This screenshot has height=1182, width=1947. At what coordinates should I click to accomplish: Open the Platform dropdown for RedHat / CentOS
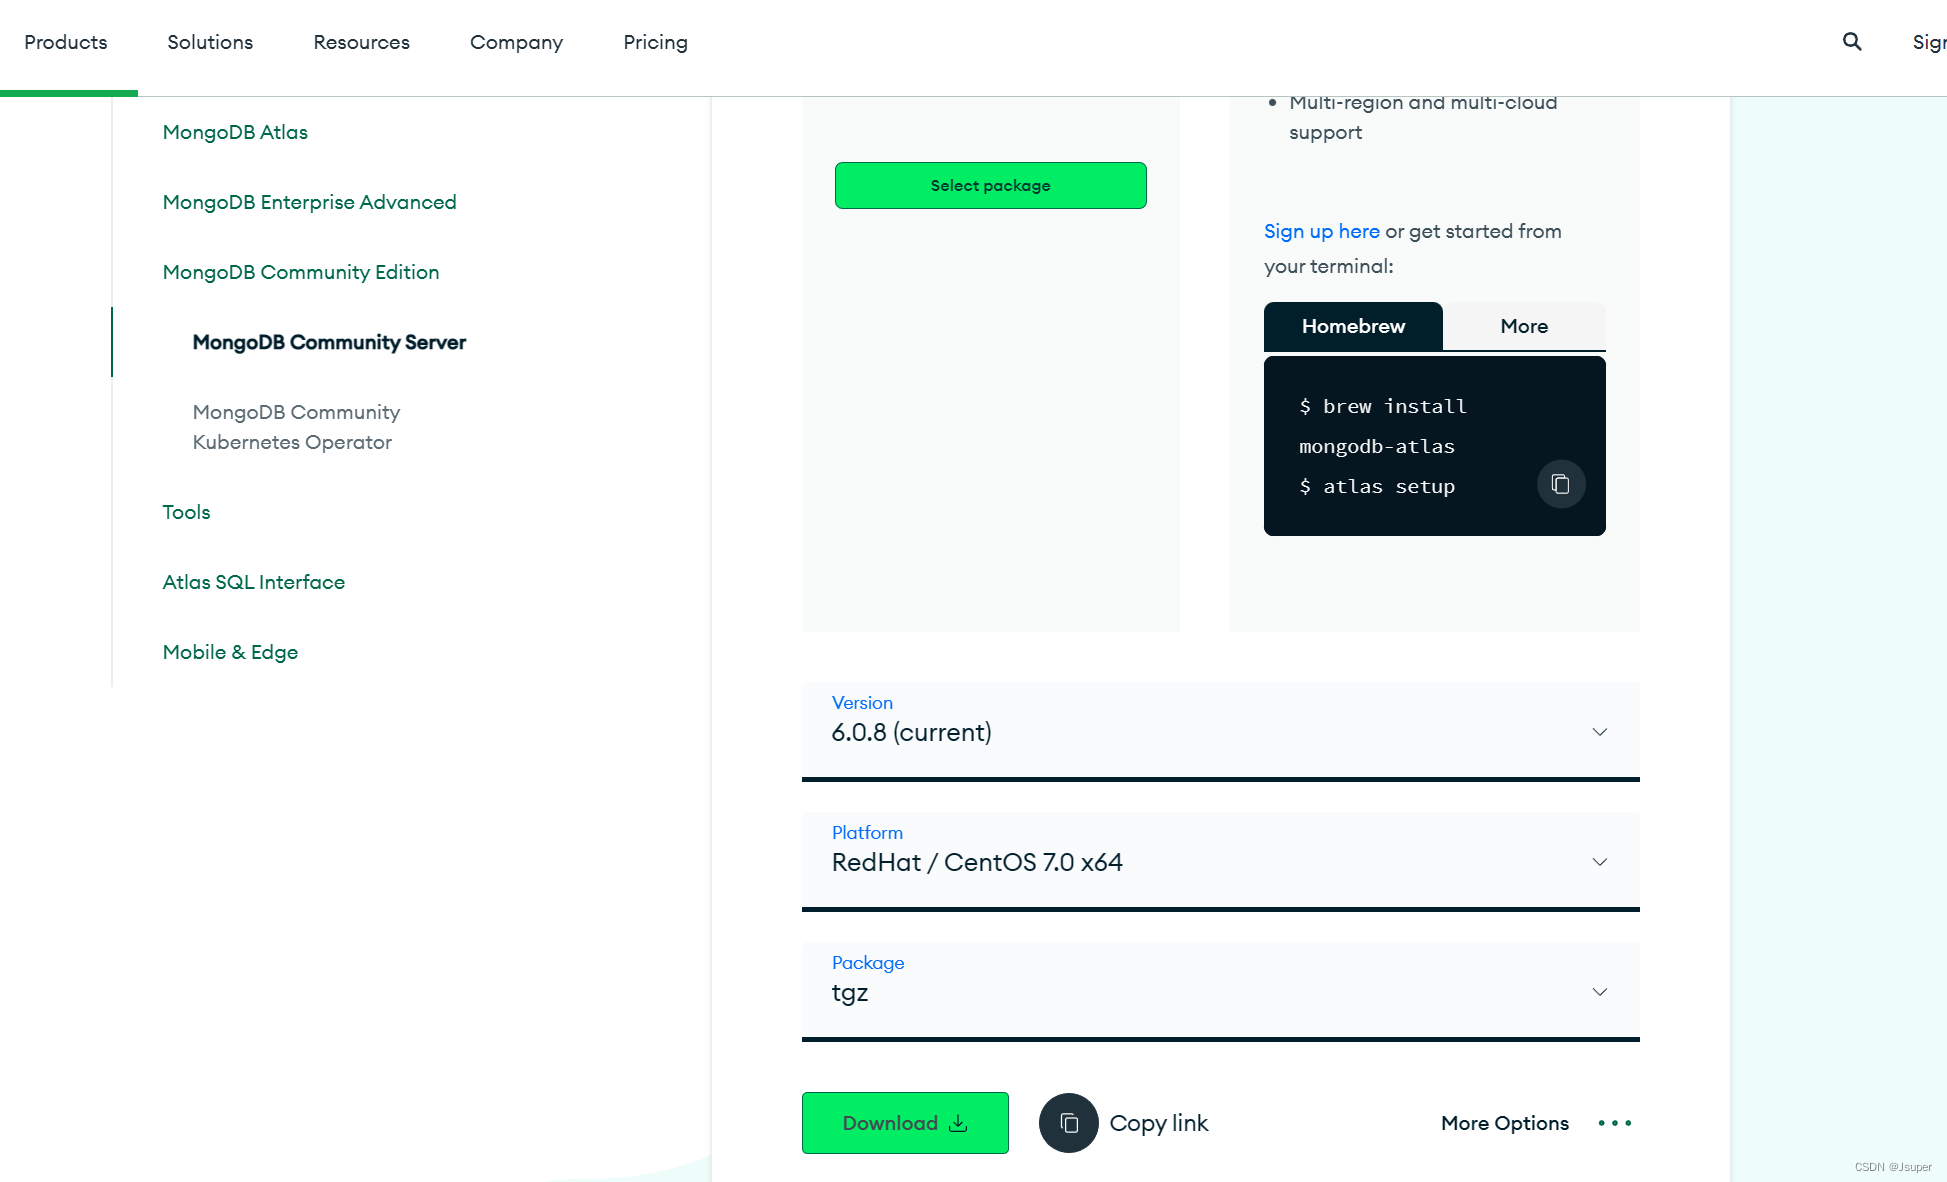point(1599,861)
